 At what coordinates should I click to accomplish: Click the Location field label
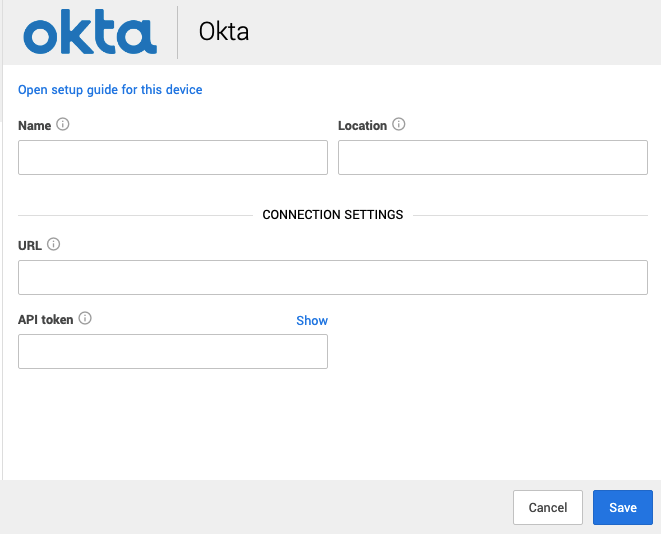point(363,126)
